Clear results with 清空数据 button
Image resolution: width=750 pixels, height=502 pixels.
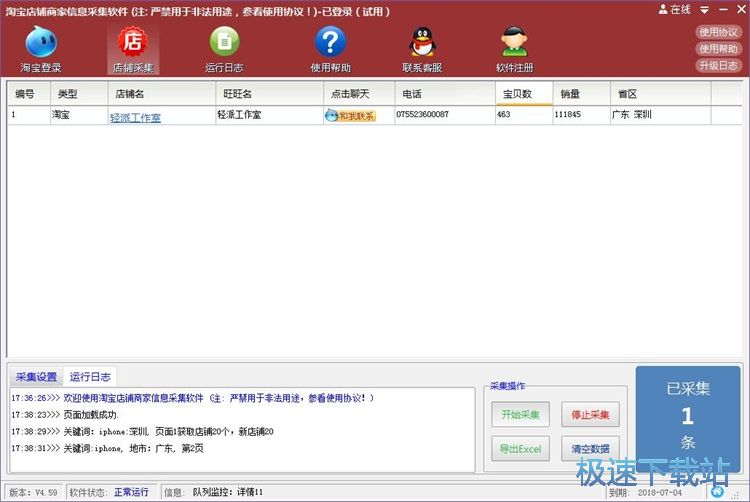(590, 449)
